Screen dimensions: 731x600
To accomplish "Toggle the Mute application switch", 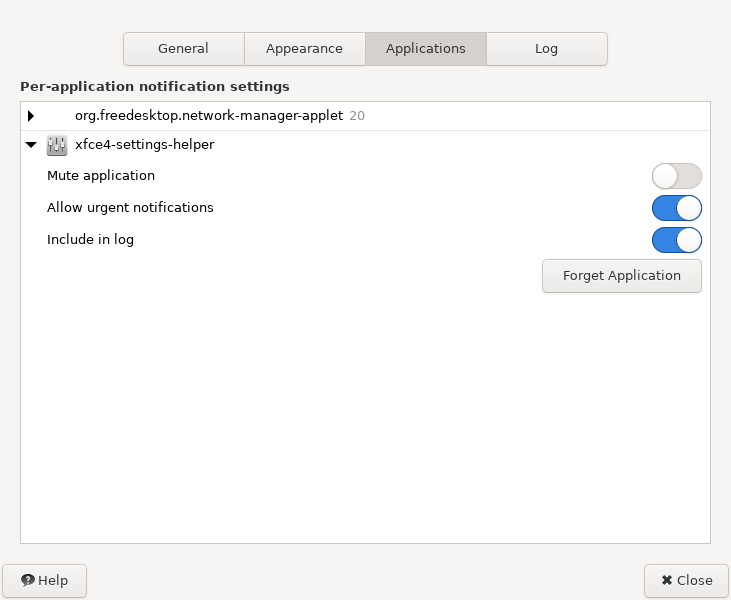I will 676,176.
